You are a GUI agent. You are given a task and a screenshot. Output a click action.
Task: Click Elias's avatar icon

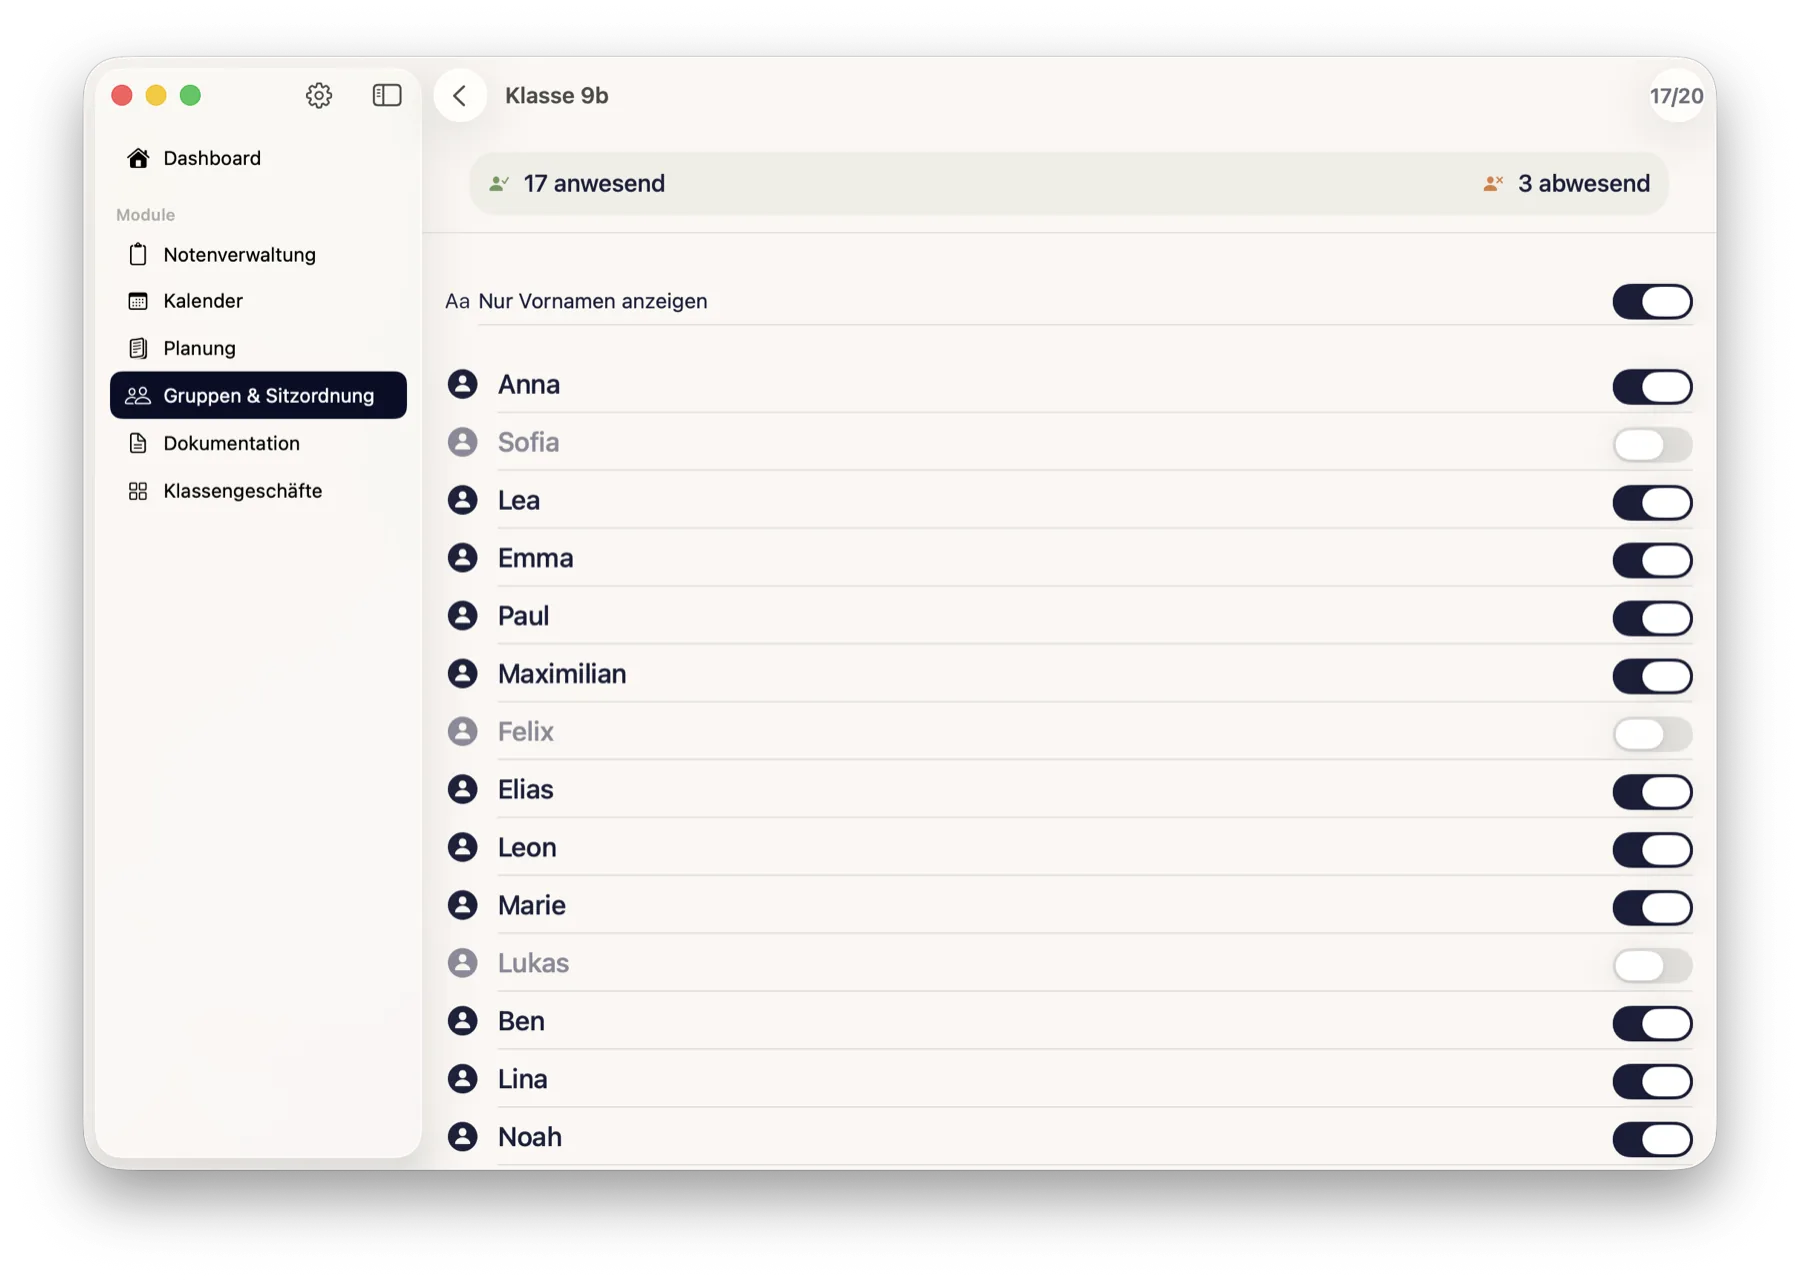(x=462, y=790)
